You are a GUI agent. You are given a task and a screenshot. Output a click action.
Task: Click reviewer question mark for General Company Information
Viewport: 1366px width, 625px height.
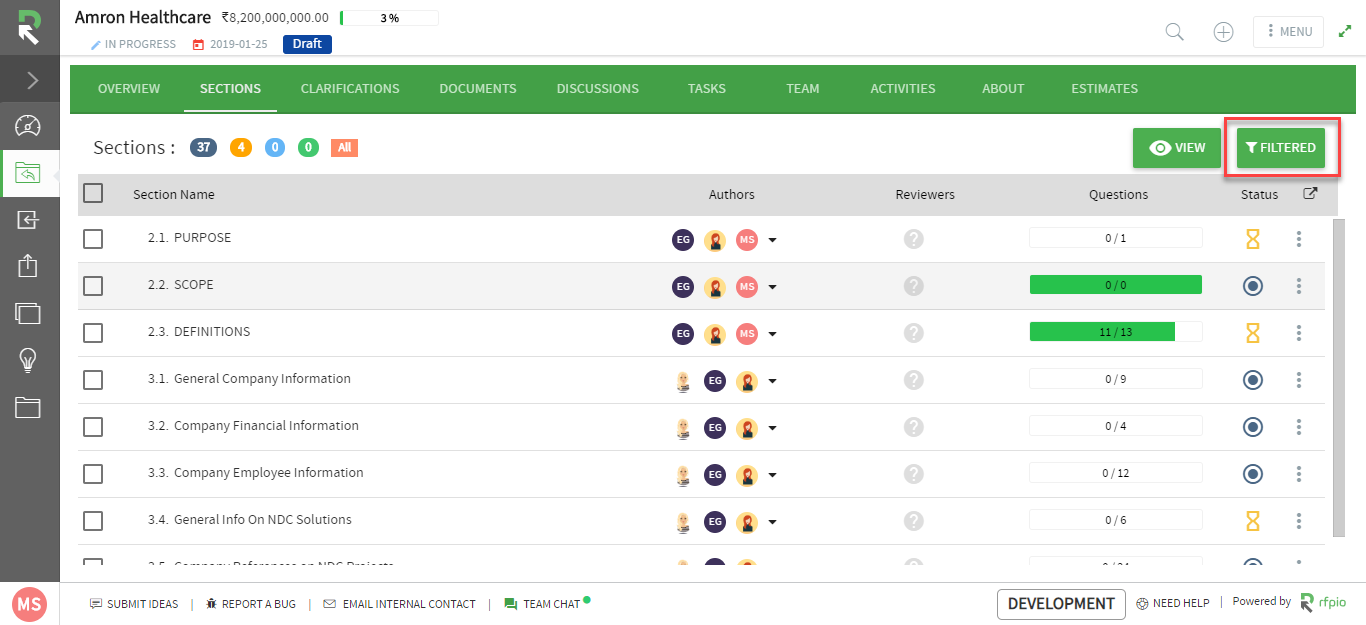pos(913,380)
